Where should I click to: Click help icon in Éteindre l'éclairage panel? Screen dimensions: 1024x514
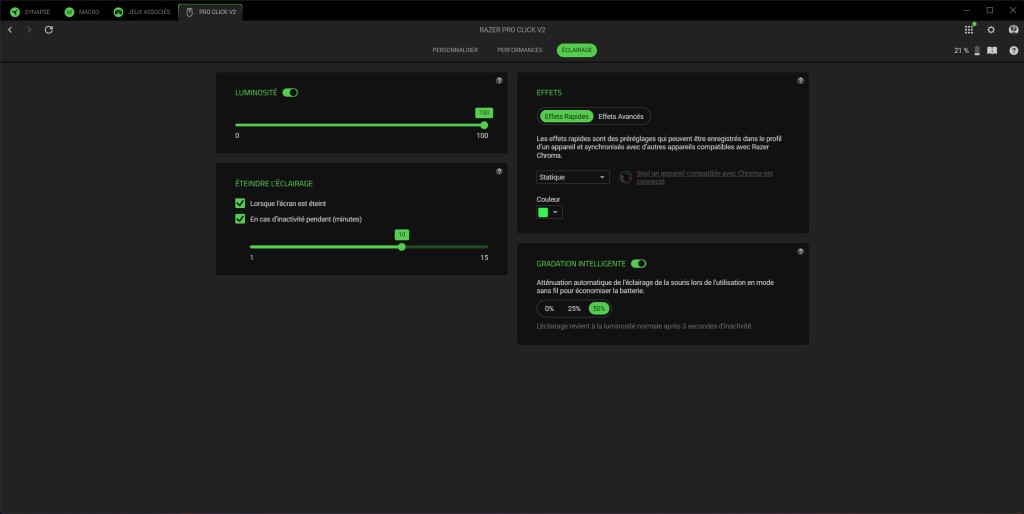(499, 171)
